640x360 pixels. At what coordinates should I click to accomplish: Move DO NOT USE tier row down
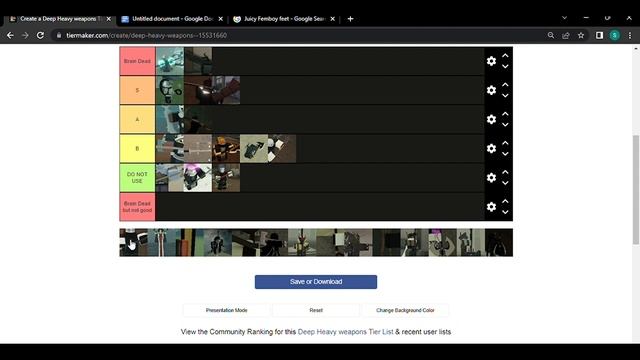pos(505,183)
